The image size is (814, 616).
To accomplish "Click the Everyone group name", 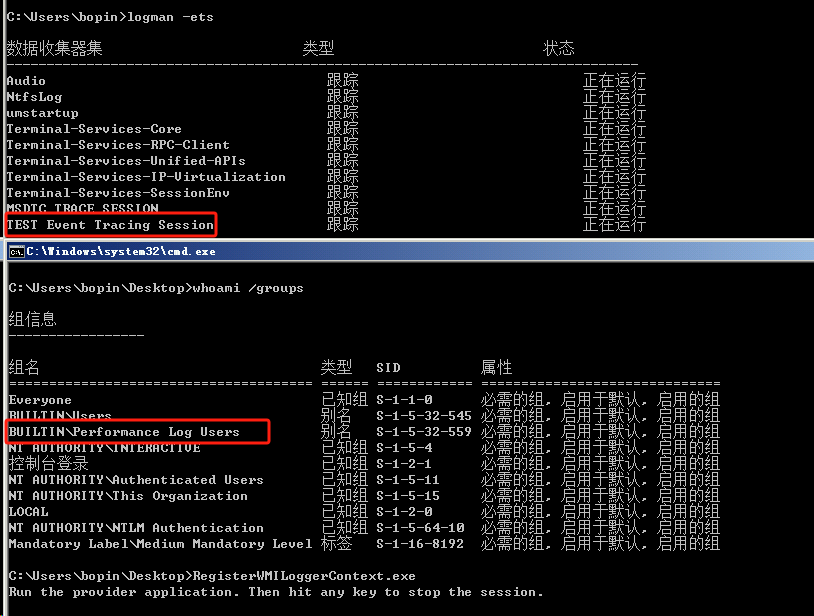I will (40, 400).
